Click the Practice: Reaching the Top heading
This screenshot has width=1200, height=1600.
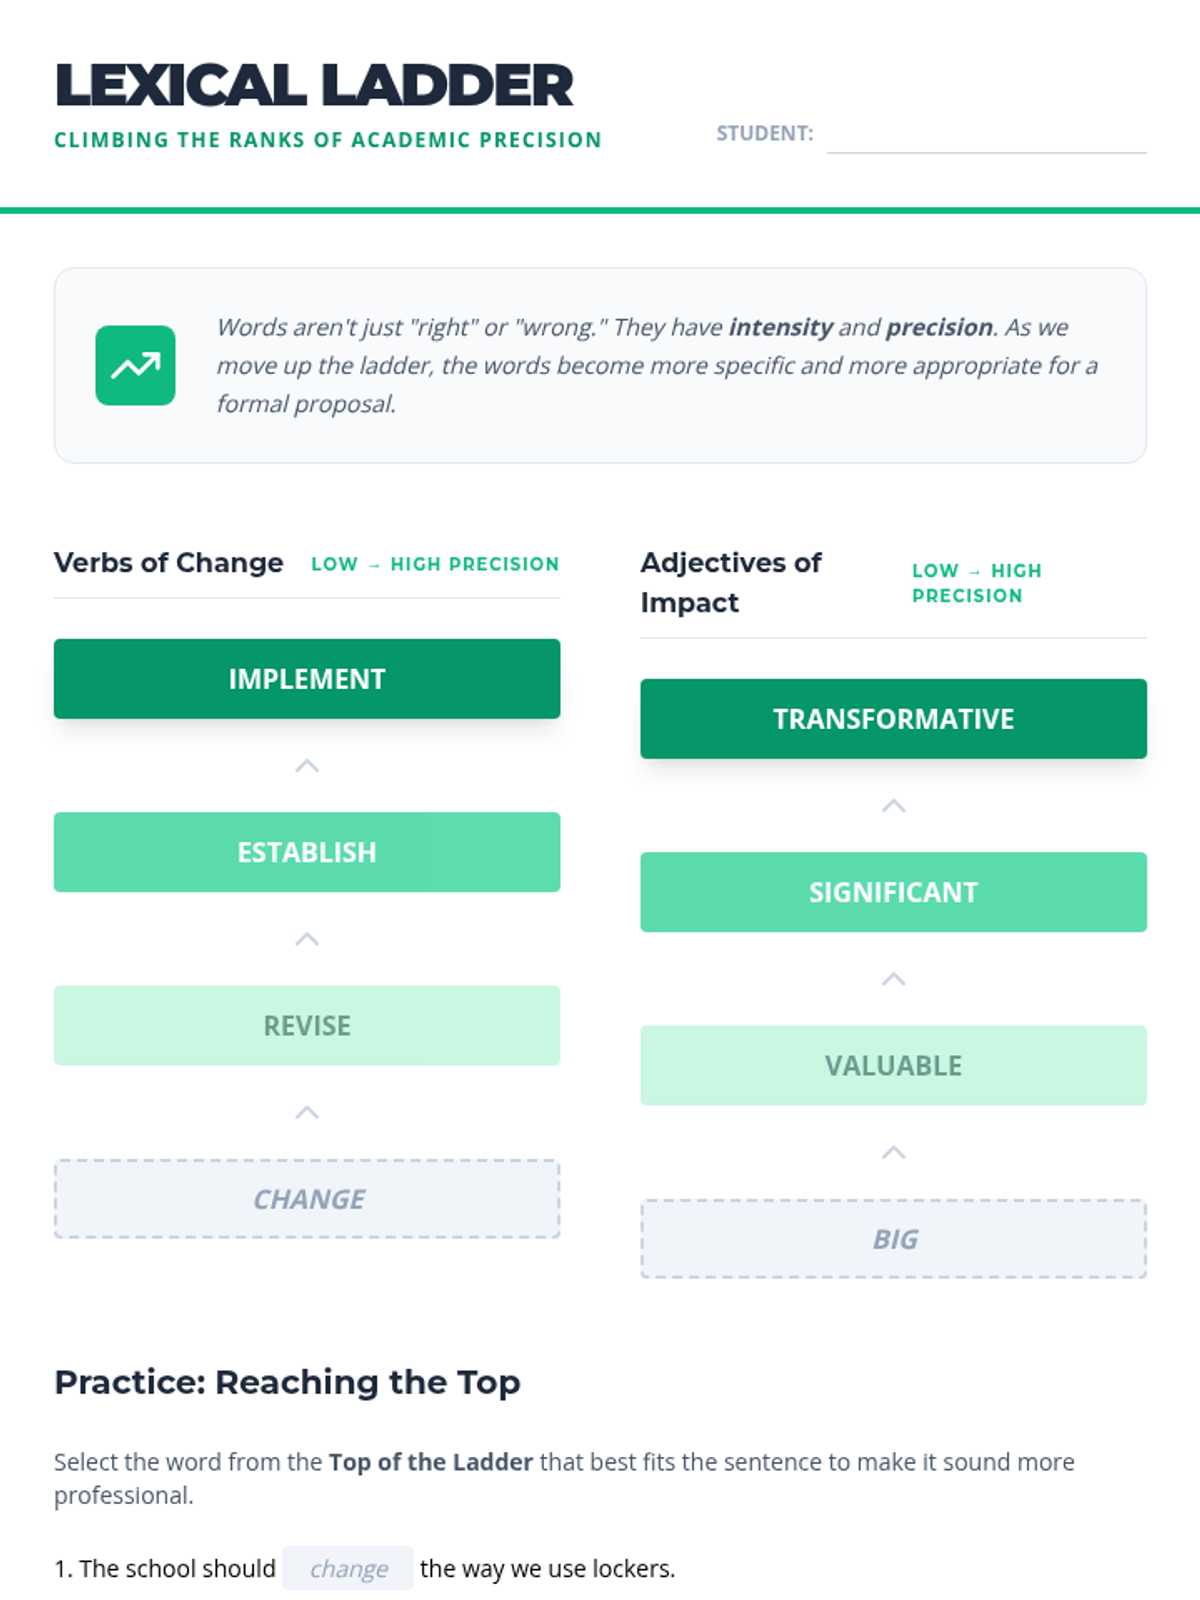click(x=287, y=1382)
